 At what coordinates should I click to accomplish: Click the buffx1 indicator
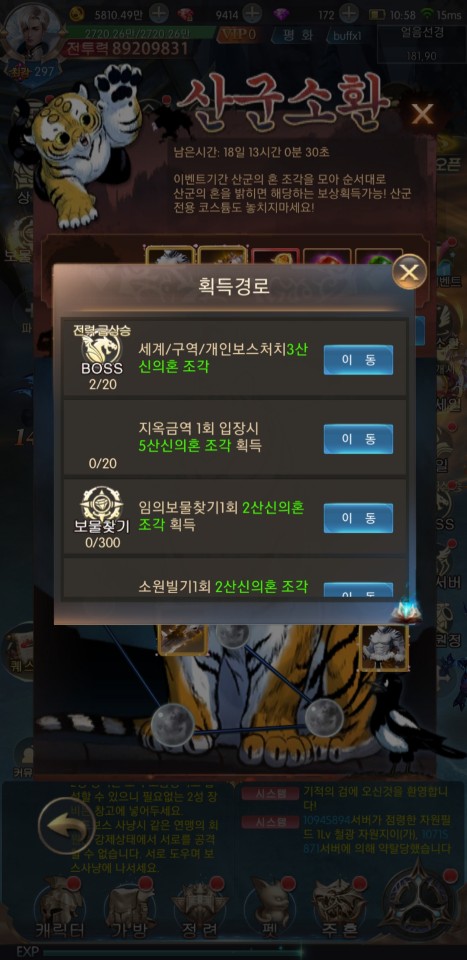[347, 35]
